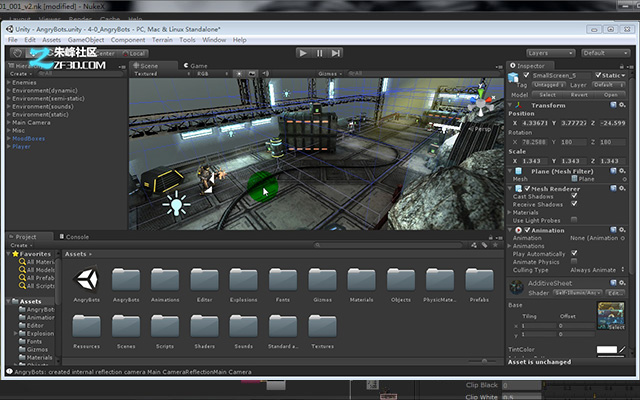640x400 pixels.
Task: Open the GameObject menu
Action: click(x=86, y=40)
